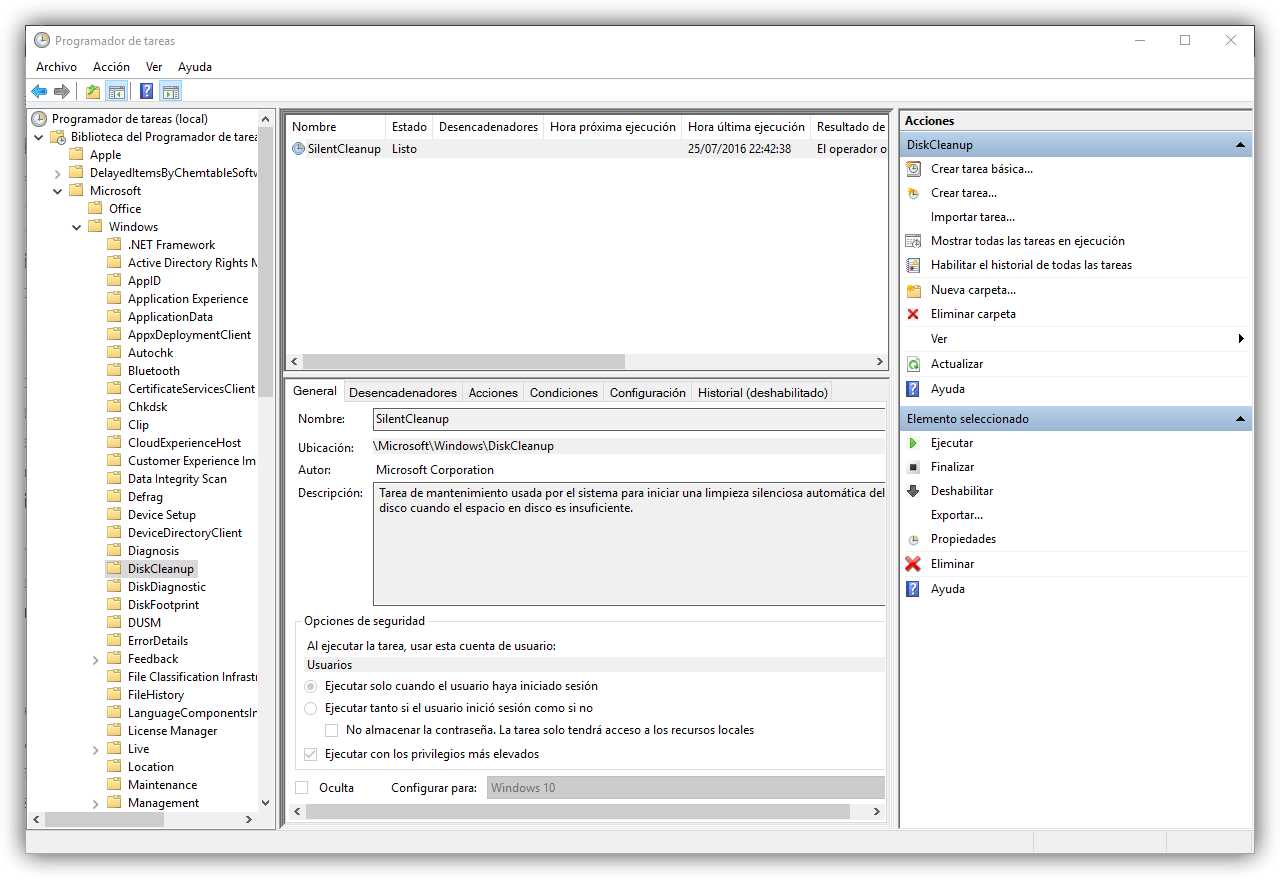
Task: Click Importar tarea... in the actions pane
Action: 973,217
